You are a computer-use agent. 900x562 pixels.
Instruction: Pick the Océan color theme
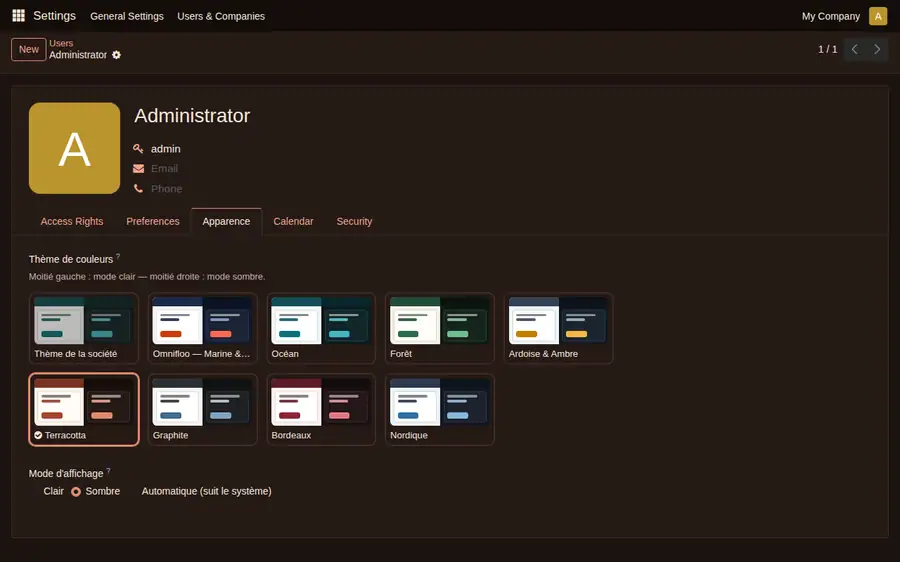tap(321, 328)
